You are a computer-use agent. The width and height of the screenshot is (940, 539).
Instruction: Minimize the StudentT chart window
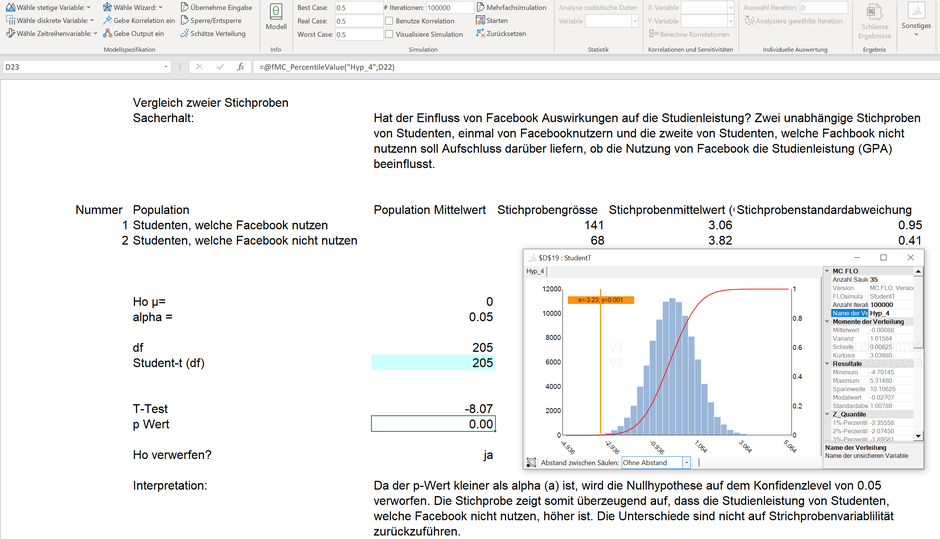click(x=857, y=258)
